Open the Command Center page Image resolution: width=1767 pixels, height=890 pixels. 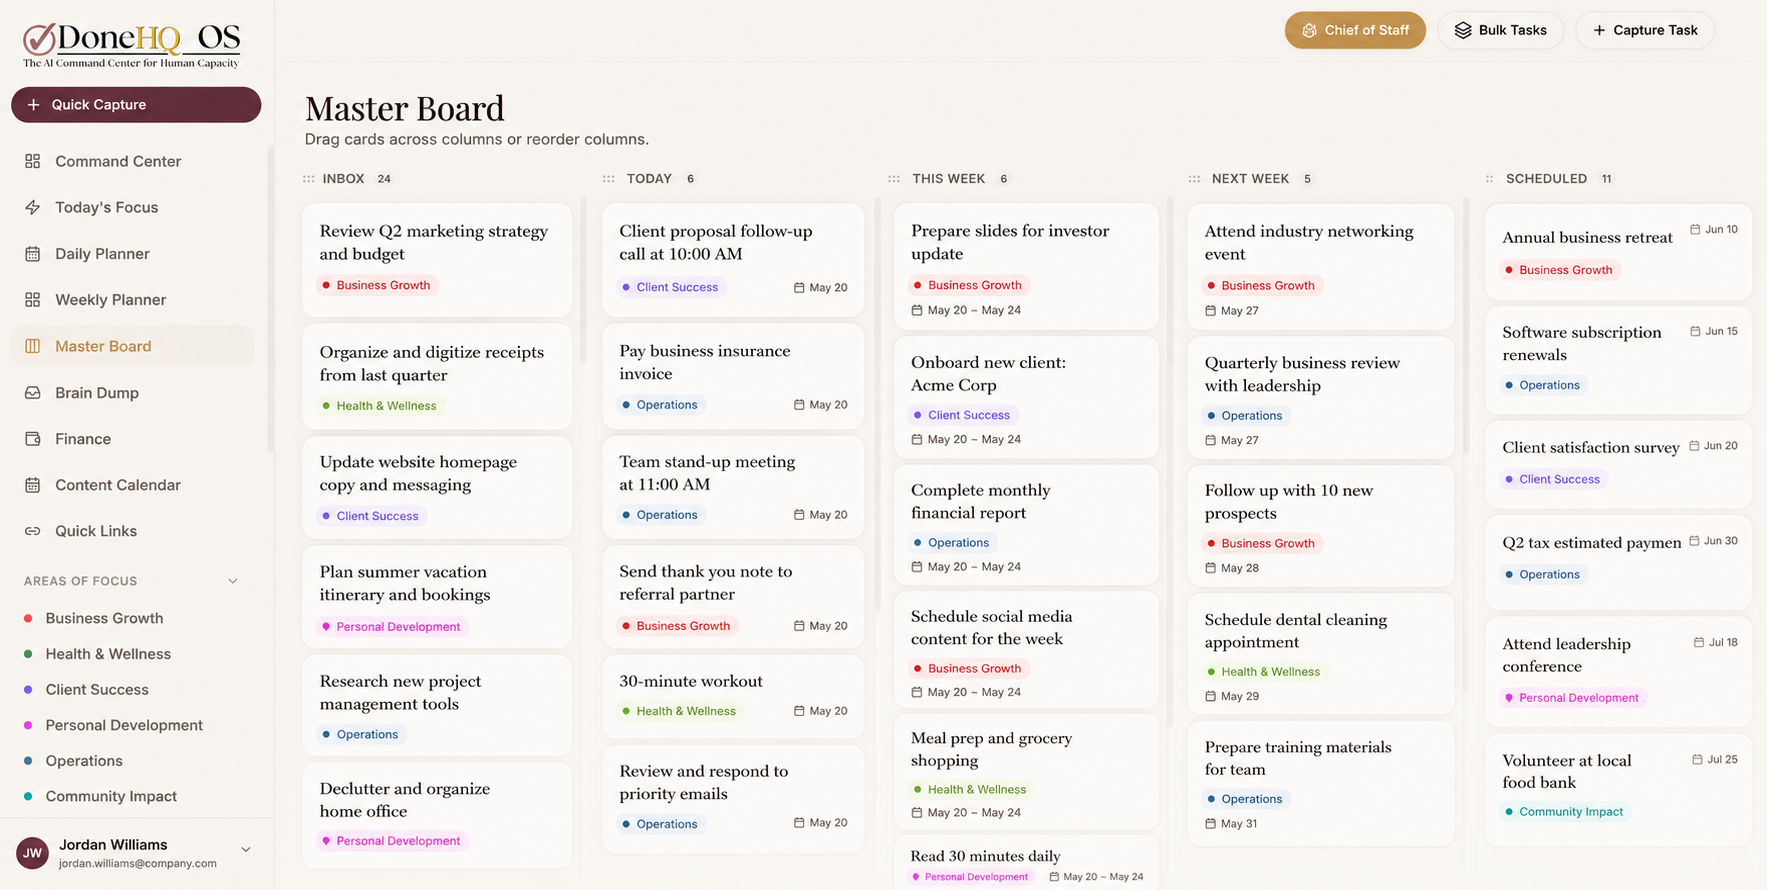tap(132, 161)
